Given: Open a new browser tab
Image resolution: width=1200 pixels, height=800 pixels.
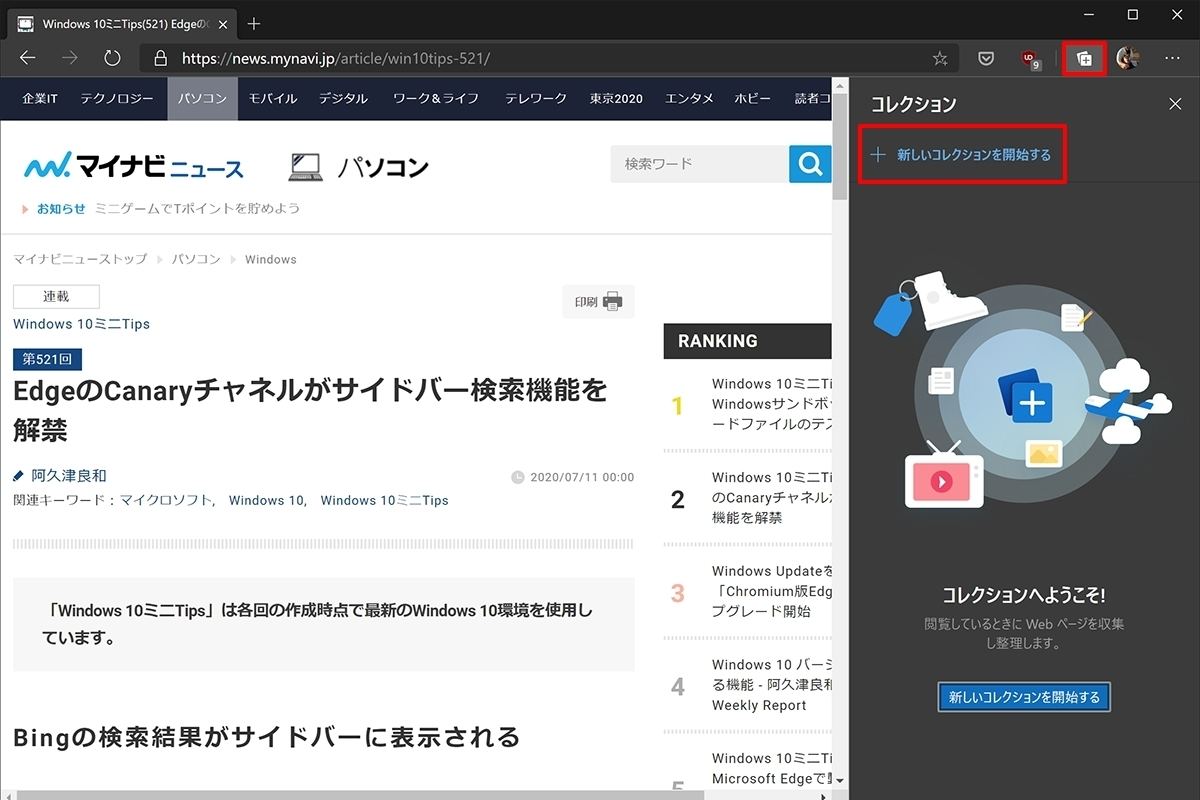Looking at the screenshot, I should (254, 23).
